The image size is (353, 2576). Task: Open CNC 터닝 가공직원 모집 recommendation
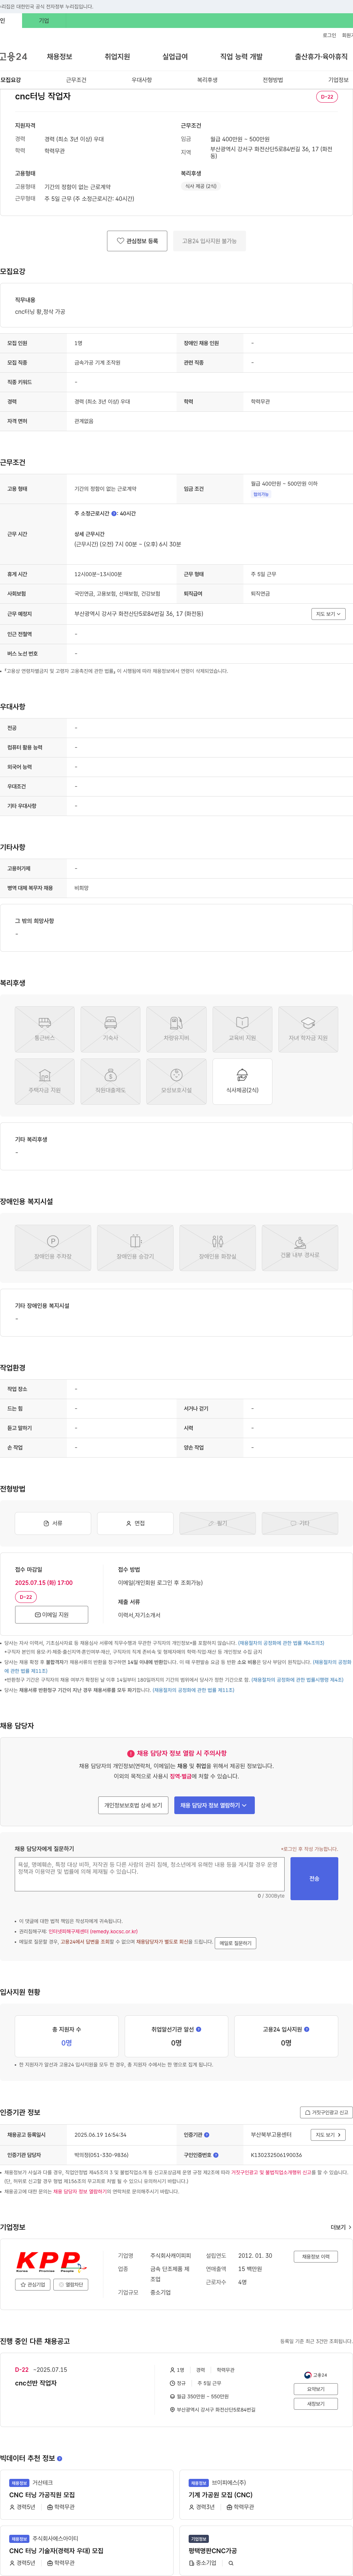[x=42, y=2495]
